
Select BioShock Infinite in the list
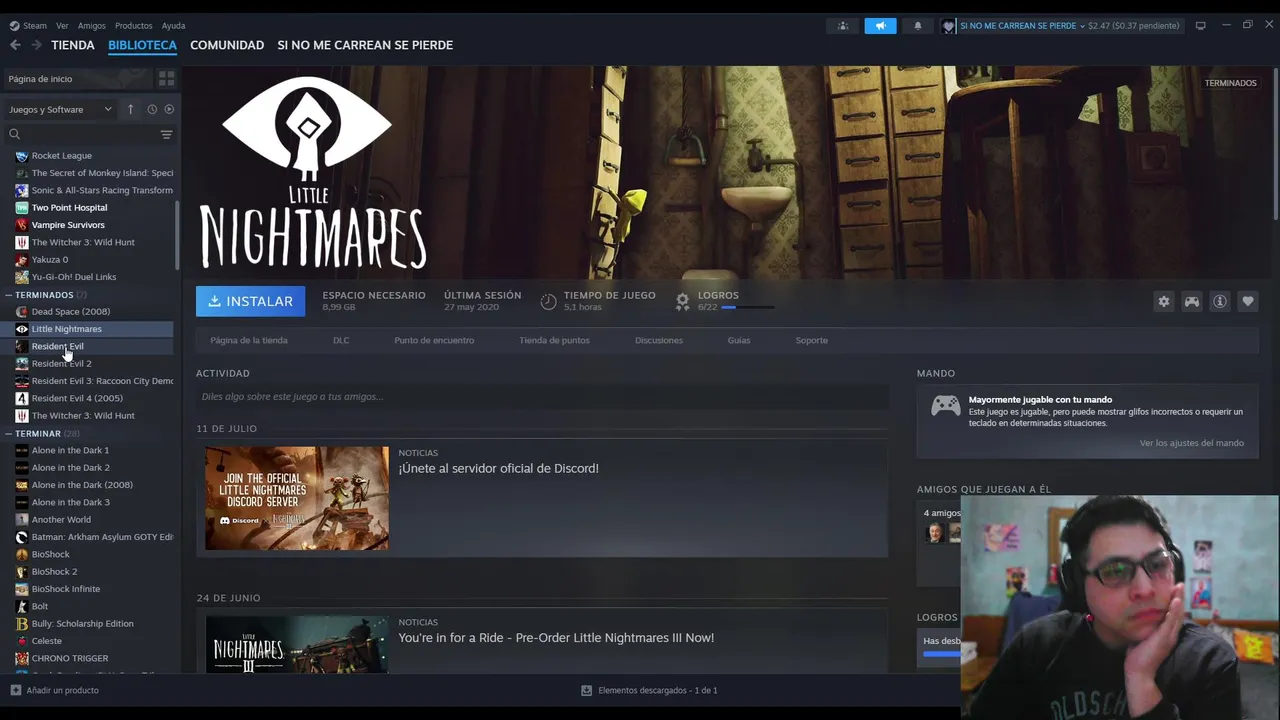coord(65,589)
